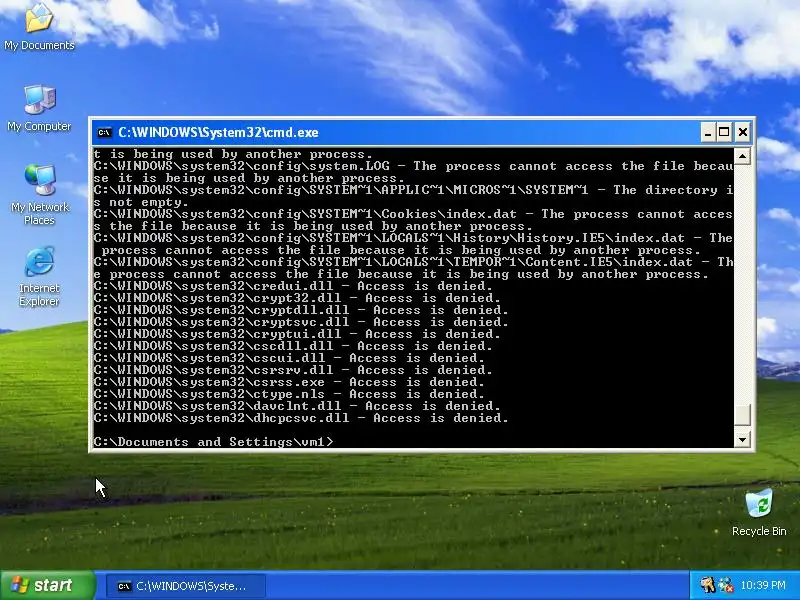The width and height of the screenshot is (800, 600).
Task: Click the cryptsvc.dll access denied line
Action: coord(301,322)
